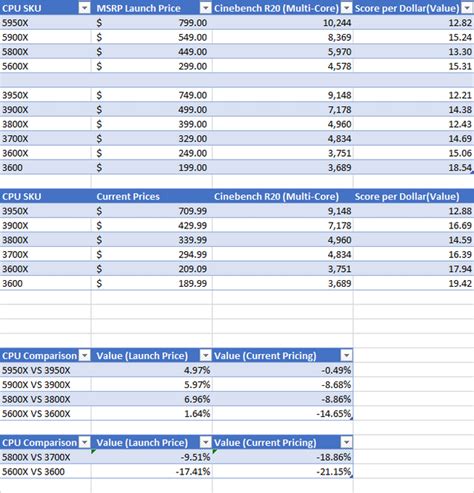Image resolution: width=474 pixels, height=493 pixels.
Task: Select the 5950X SKU cell
Action: (x=45, y=23)
